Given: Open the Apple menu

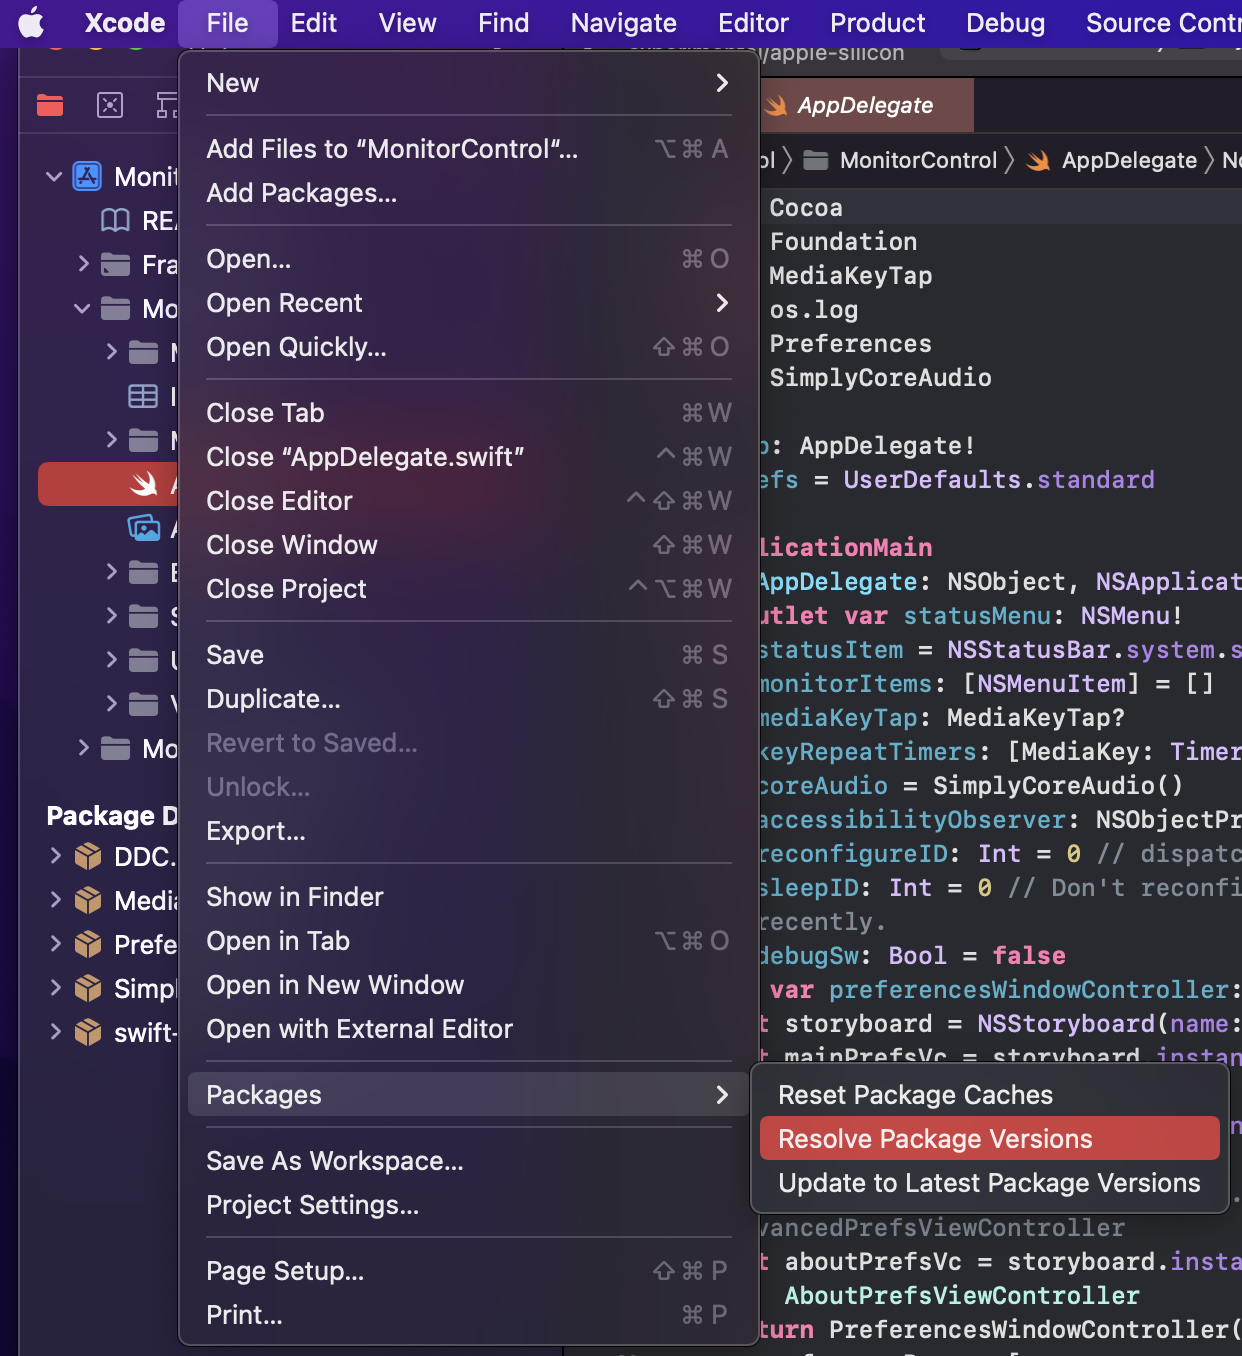Looking at the screenshot, I should pos(31,23).
